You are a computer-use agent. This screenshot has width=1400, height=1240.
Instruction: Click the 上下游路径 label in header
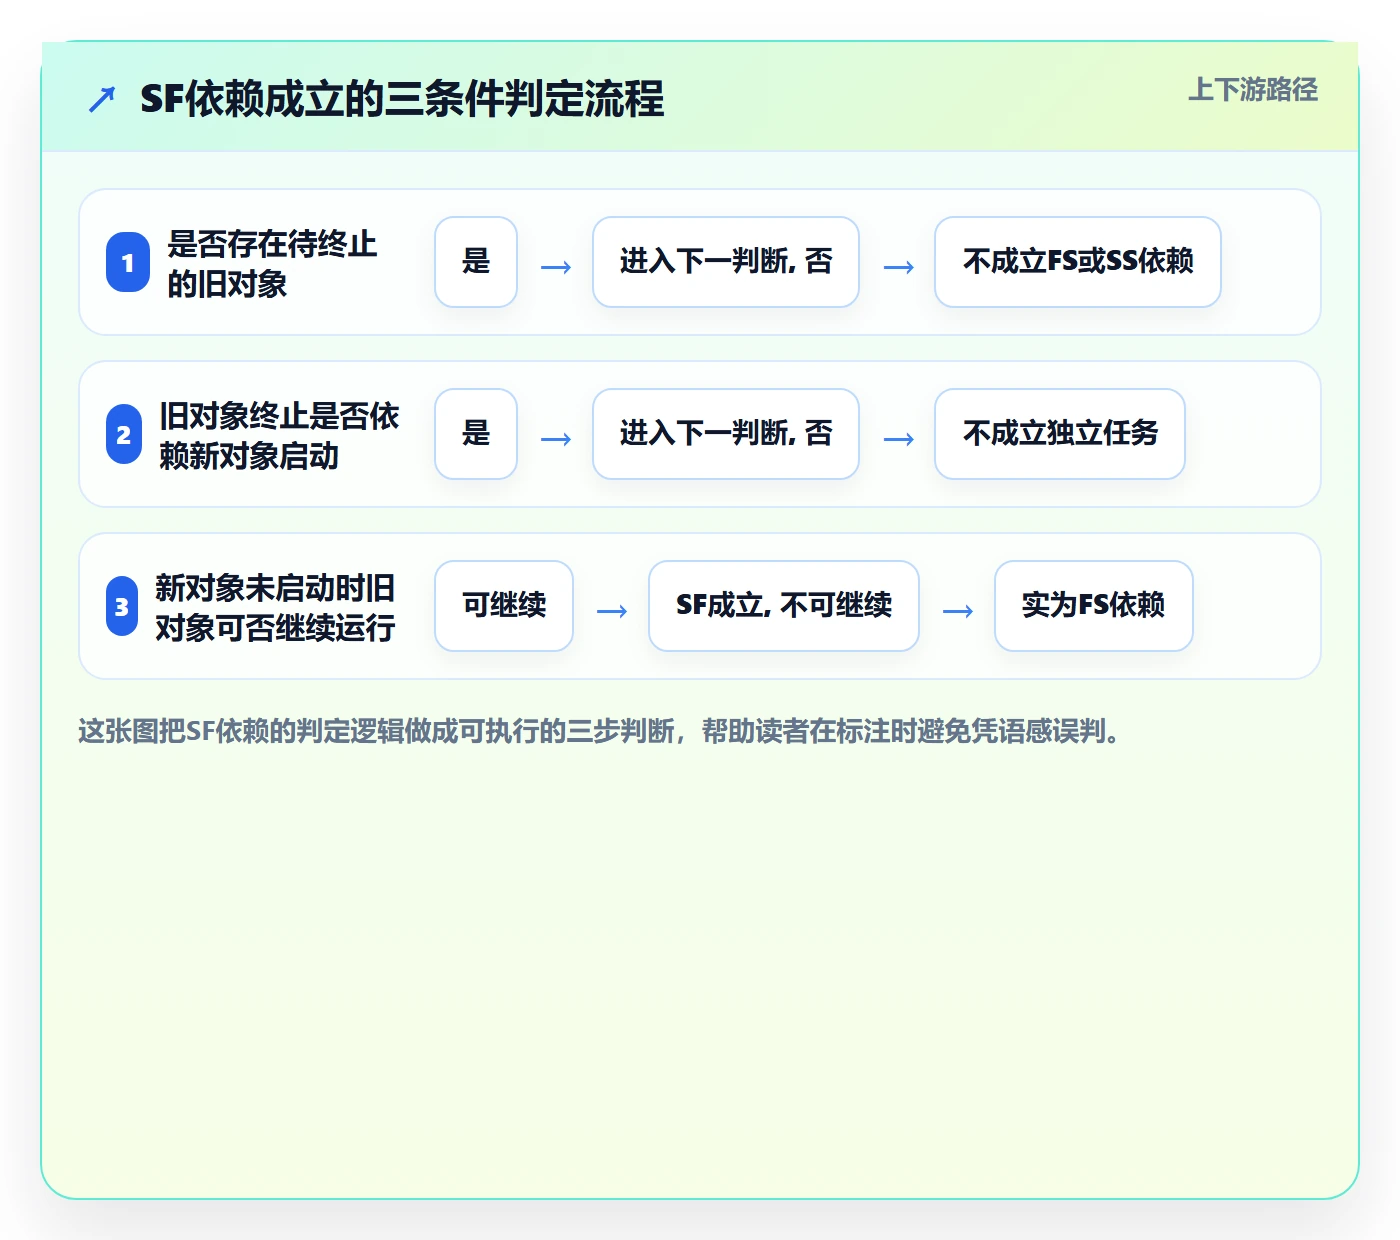1253,90
